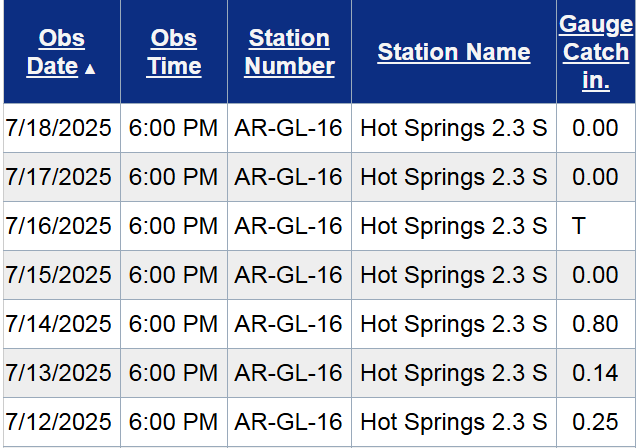Select the 7/15/2025 date cell
This screenshot has width=636, height=448.
tap(59, 275)
